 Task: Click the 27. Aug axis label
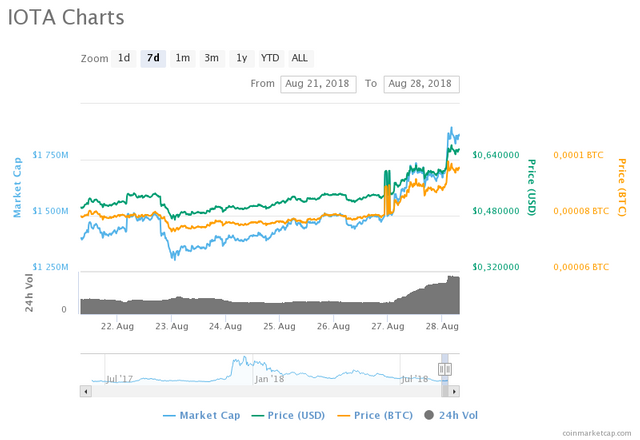(388, 327)
